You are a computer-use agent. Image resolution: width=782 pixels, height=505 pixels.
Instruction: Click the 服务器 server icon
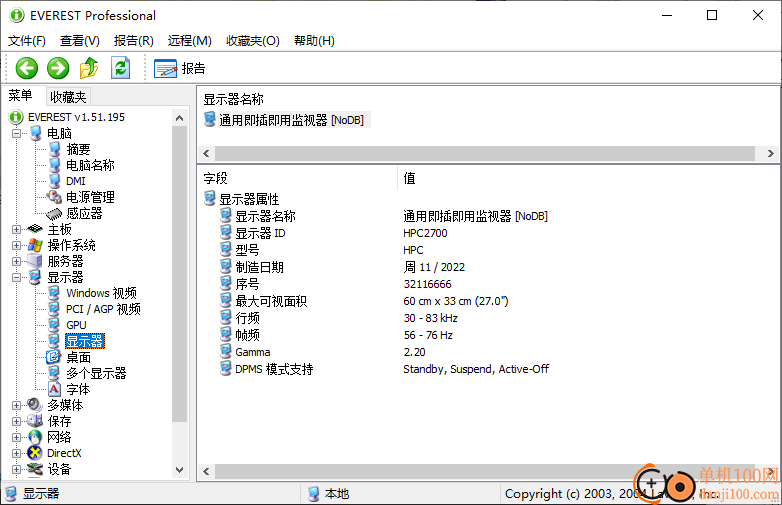click(35, 261)
